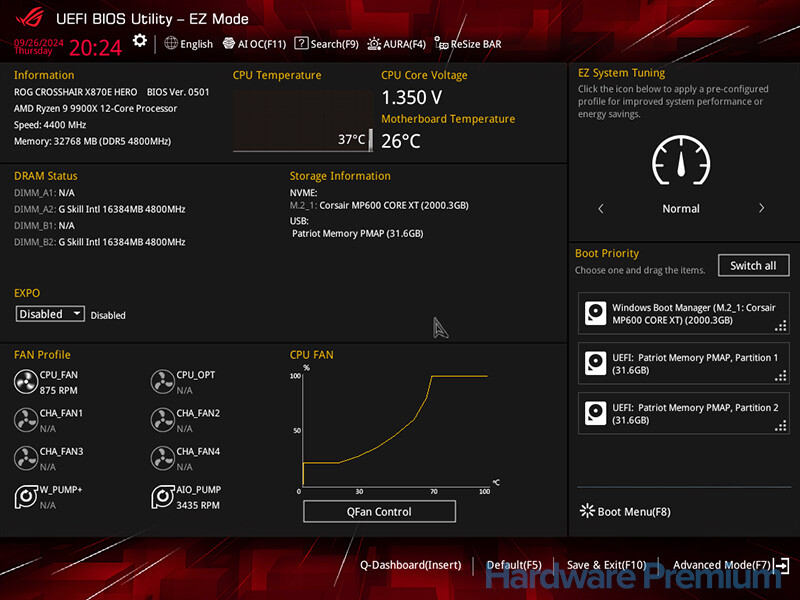
Task: Click the CPU_OPT fan icon
Action: tap(163, 382)
